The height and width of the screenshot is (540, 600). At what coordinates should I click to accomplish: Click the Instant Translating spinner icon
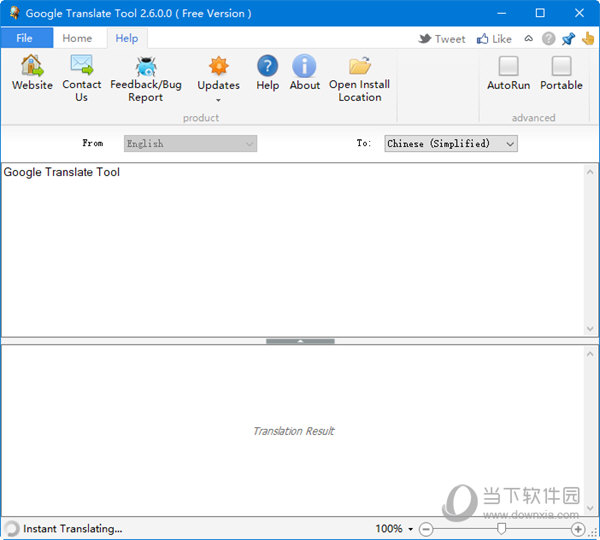coord(11,529)
